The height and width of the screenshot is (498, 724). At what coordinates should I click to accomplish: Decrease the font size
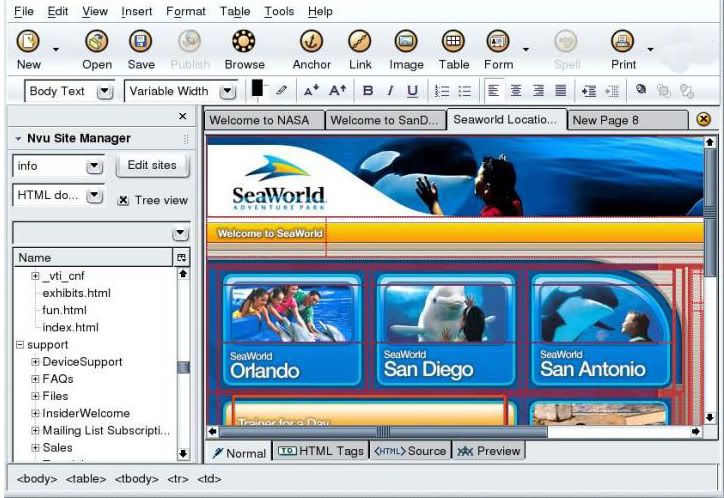[311, 90]
